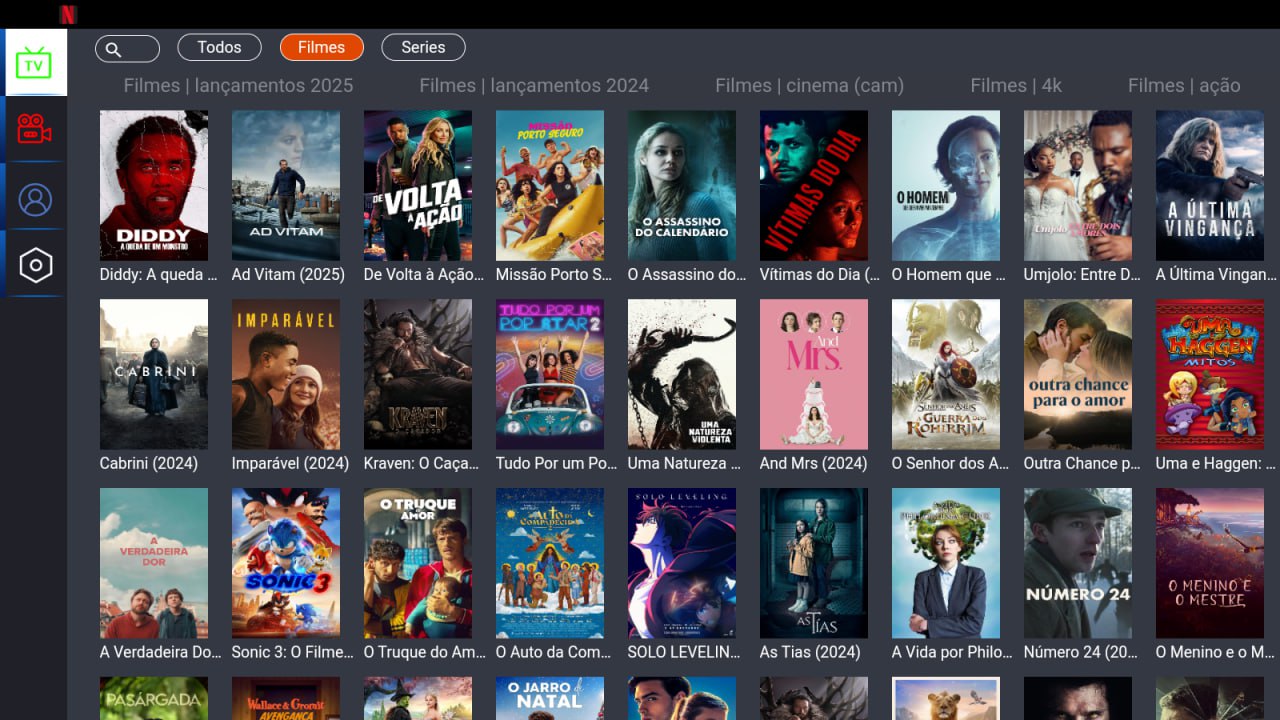Click the search magnifier field
This screenshot has height=720, width=1280.
coord(127,48)
